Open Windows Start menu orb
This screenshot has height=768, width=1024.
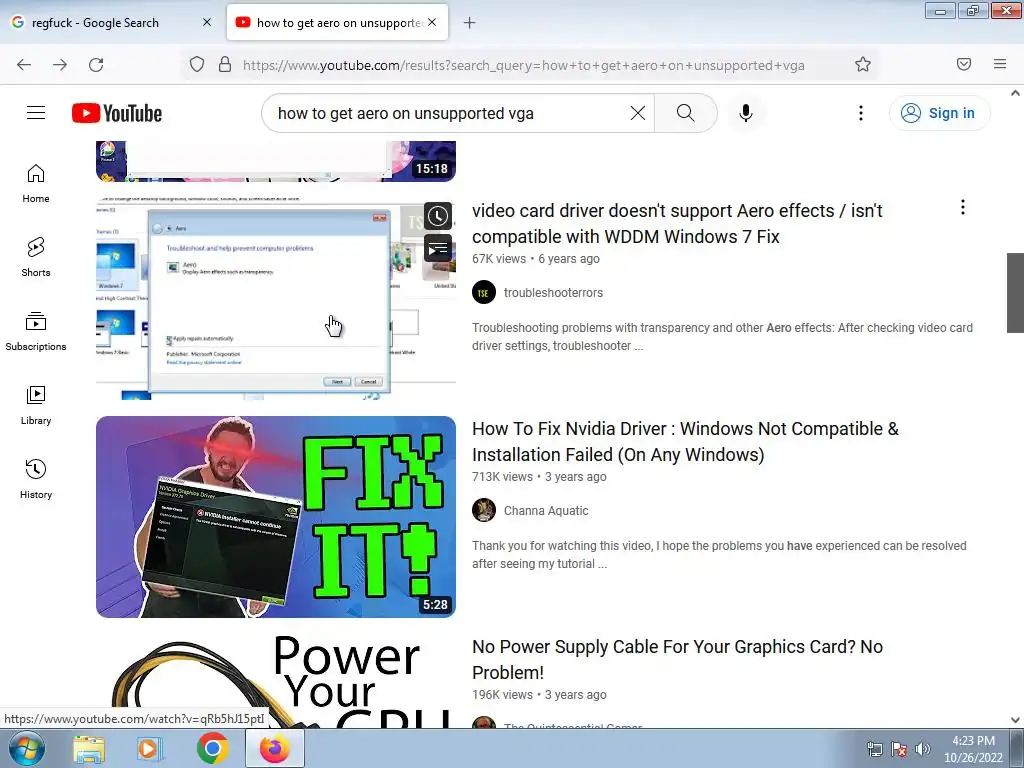tap(27, 748)
